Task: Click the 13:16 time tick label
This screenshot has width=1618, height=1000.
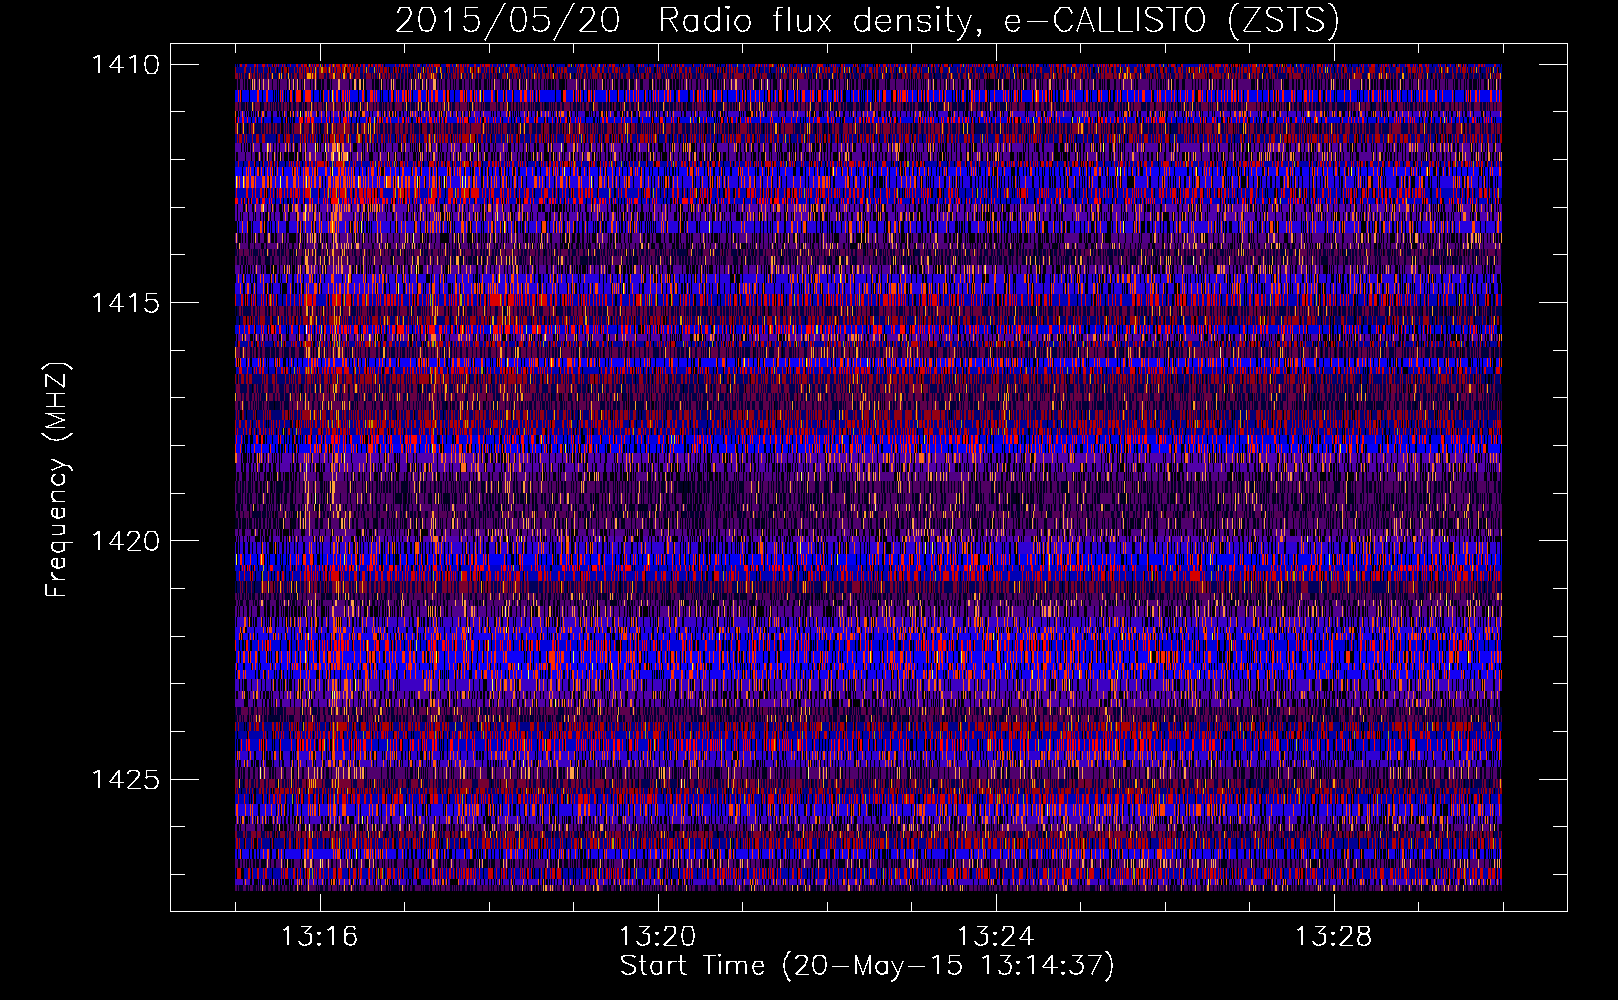Action: tap(319, 937)
